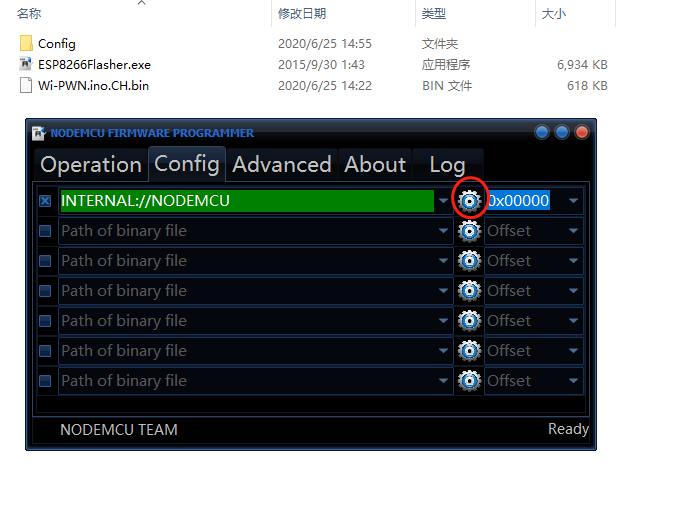Enable the seventh binary file row checkbox
The width and height of the screenshot is (685, 513).
(45, 381)
